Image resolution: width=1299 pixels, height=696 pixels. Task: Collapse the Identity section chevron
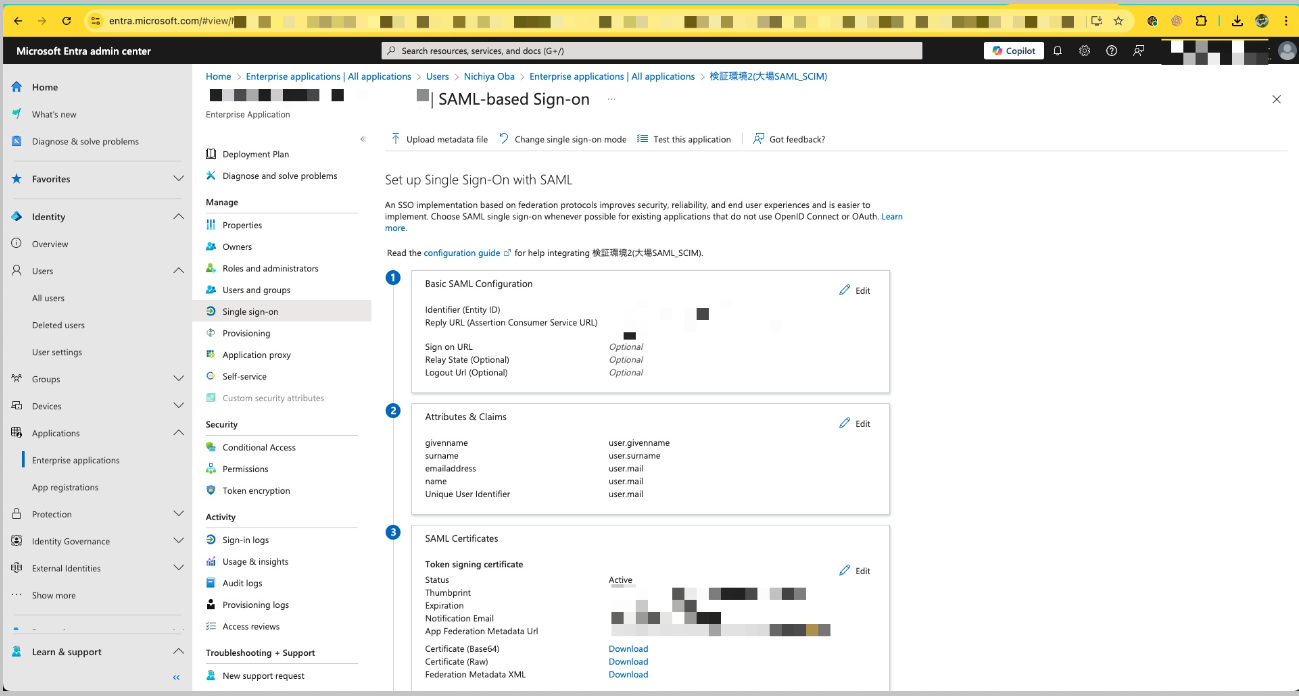(179, 216)
